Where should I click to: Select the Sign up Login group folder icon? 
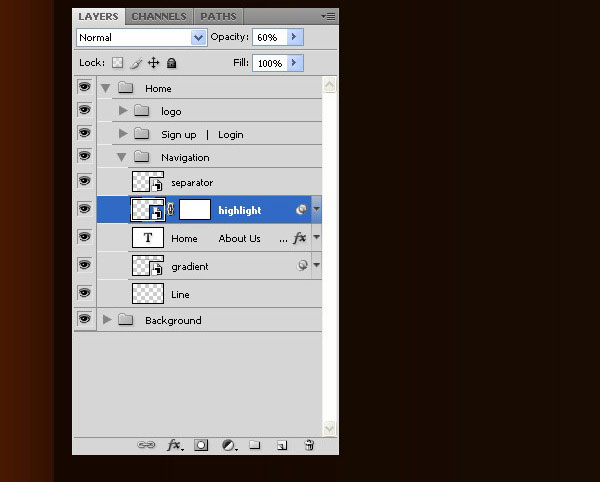[x=142, y=134]
